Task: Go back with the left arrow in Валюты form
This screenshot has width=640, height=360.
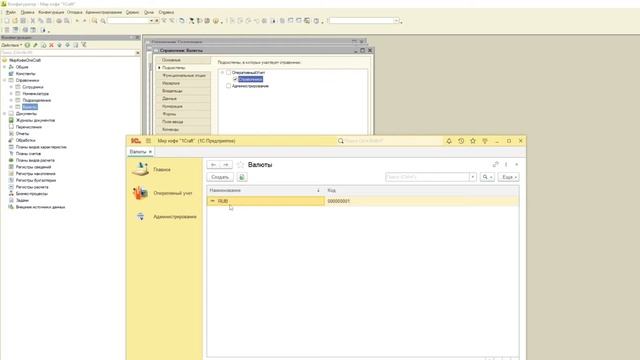Action: coord(213,165)
